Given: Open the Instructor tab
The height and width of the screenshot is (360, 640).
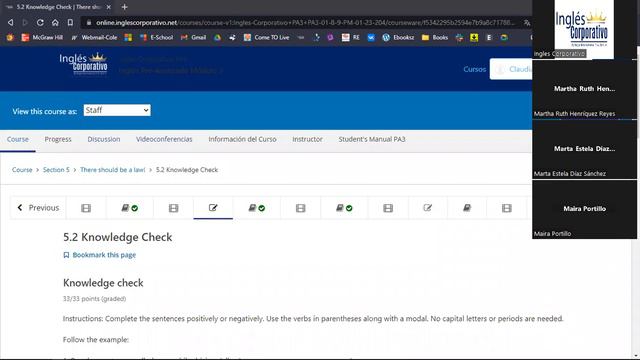Looking at the screenshot, I should 307,139.
